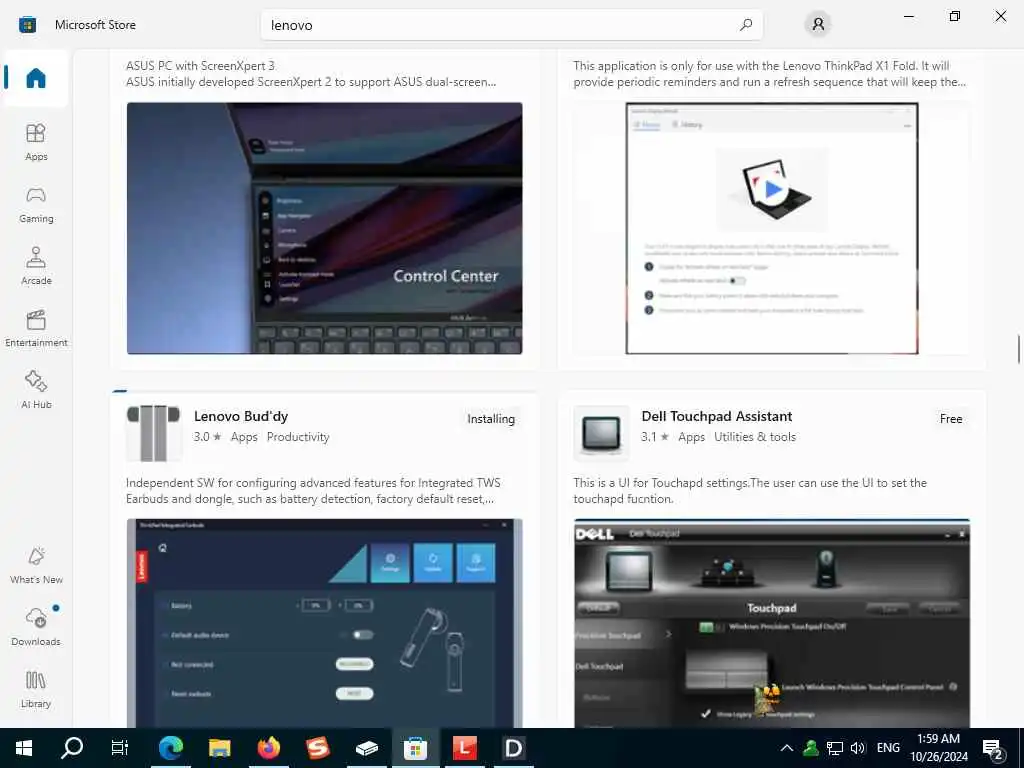Open the Gaming section
This screenshot has height=768, width=1024.
tap(36, 204)
